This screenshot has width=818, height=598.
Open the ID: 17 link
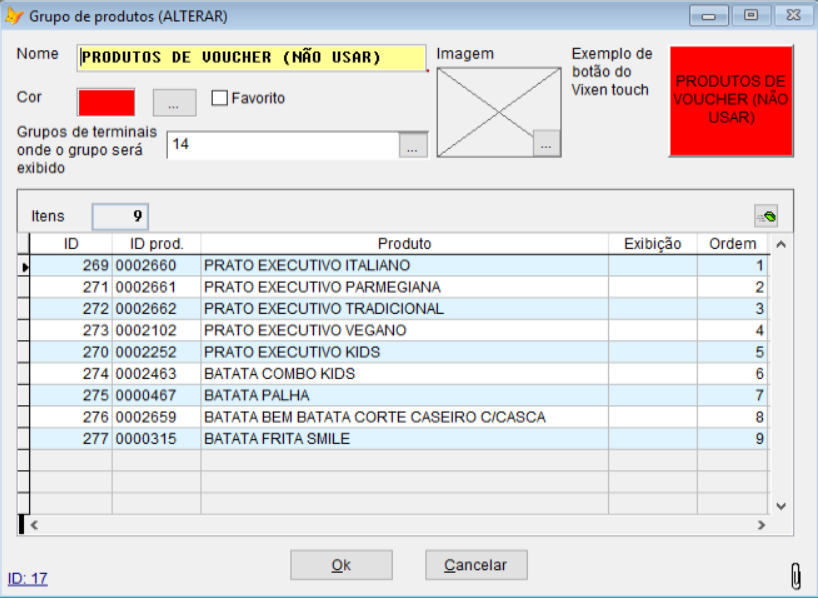(x=27, y=578)
